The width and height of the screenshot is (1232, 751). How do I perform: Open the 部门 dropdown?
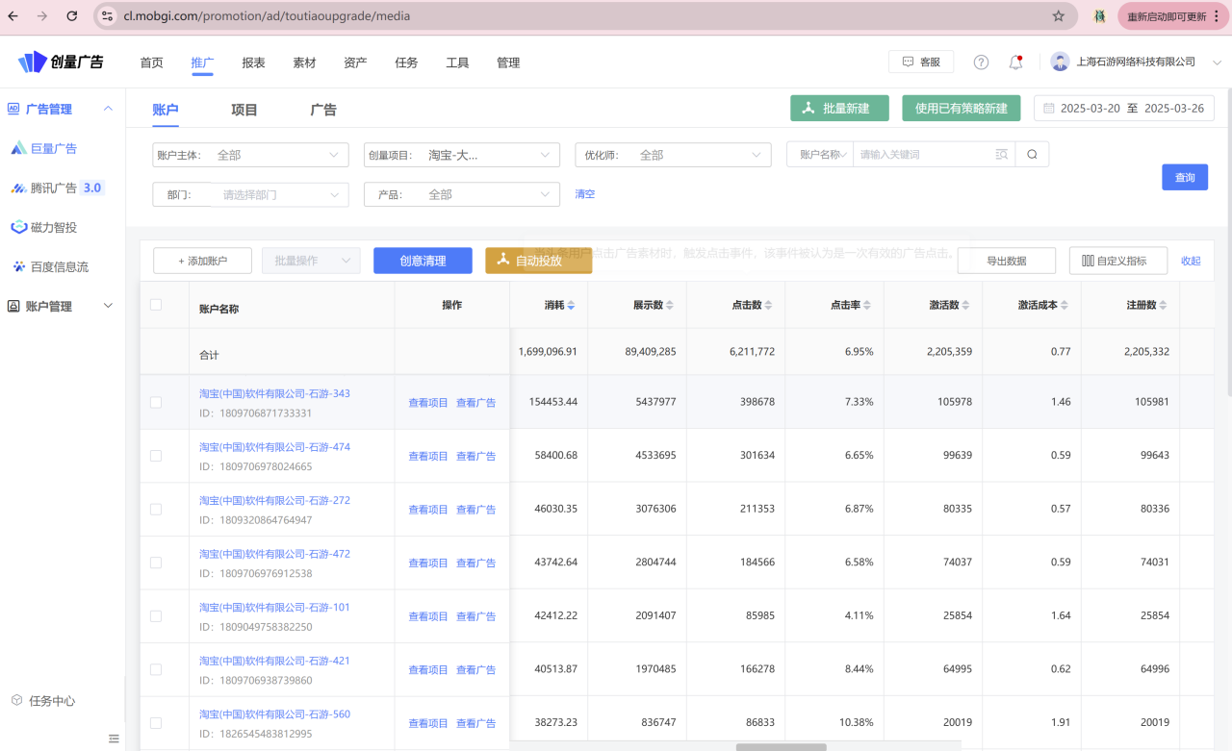[x=251, y=194]
